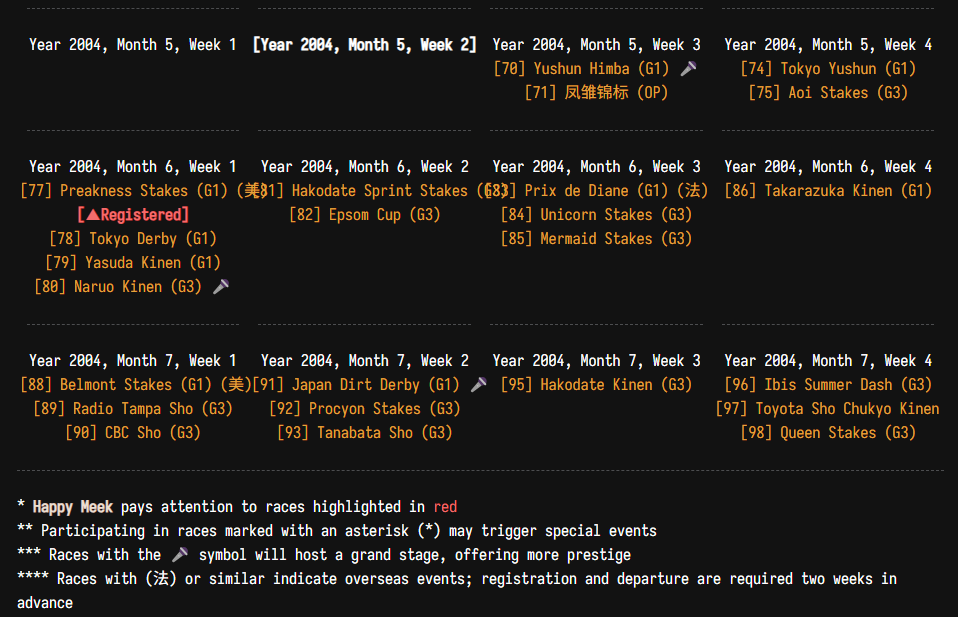Open race [91] Japan Dirt Derby (G1)
958x617 pixels.
(x=356, y=384)
